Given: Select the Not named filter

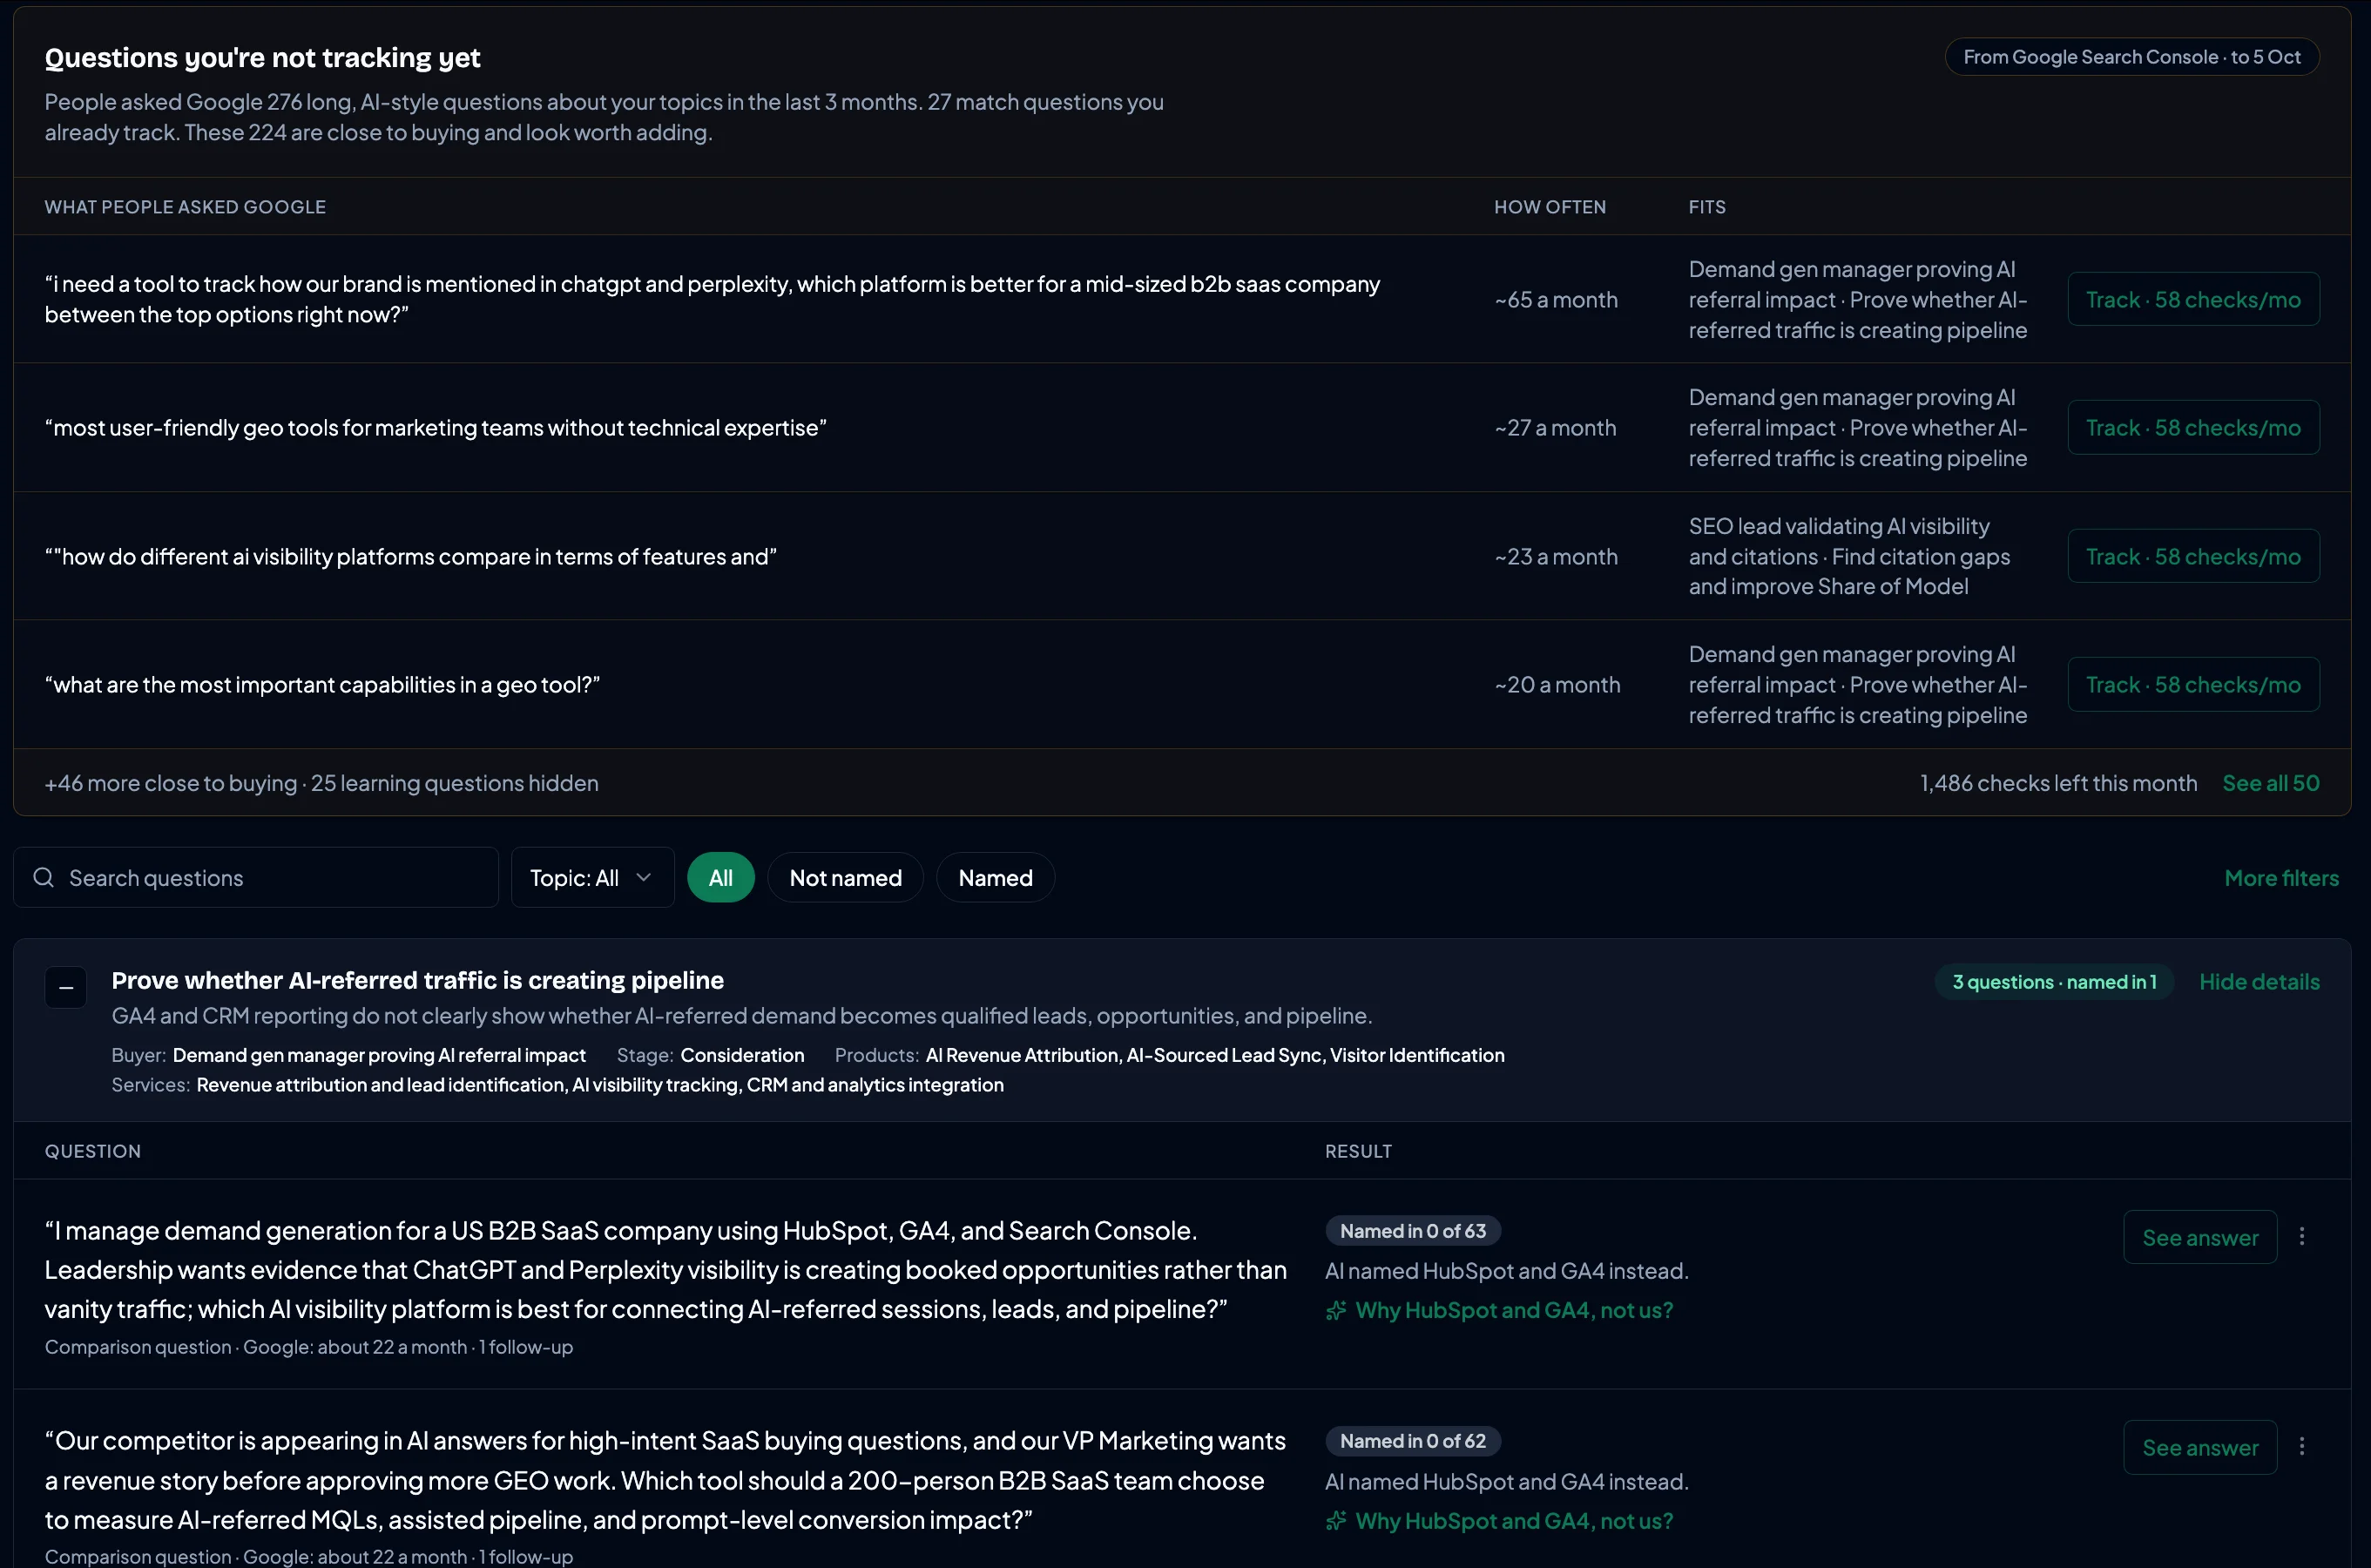Looking at the screenshot, I should [845, 877].
